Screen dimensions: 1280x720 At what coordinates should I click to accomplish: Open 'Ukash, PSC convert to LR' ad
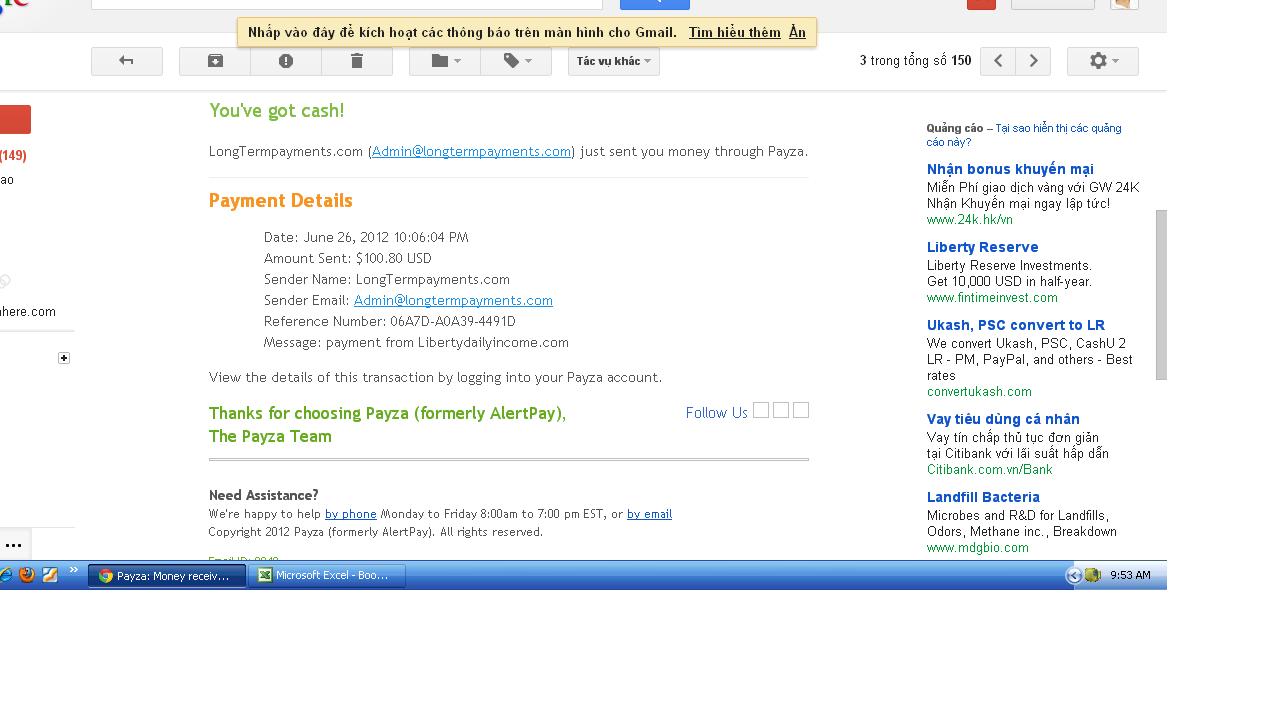1016,325
